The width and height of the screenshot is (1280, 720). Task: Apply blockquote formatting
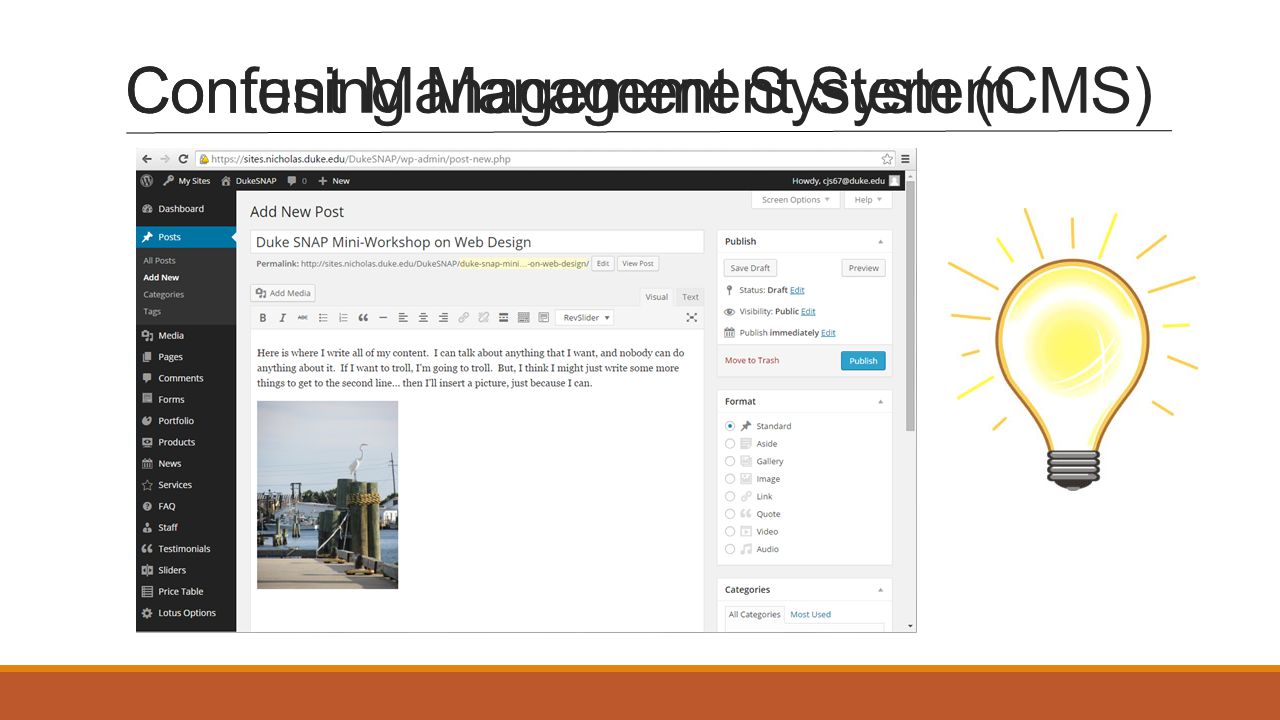(x=363, y=317)
